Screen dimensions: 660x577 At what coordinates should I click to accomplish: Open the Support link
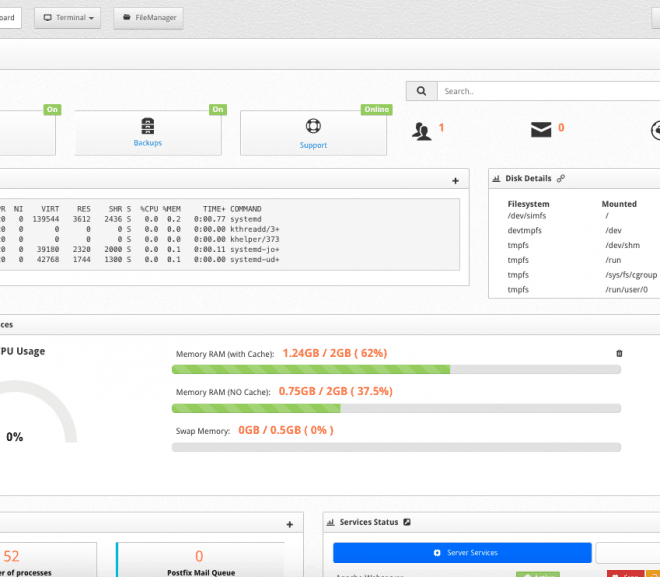click(313, 145)
